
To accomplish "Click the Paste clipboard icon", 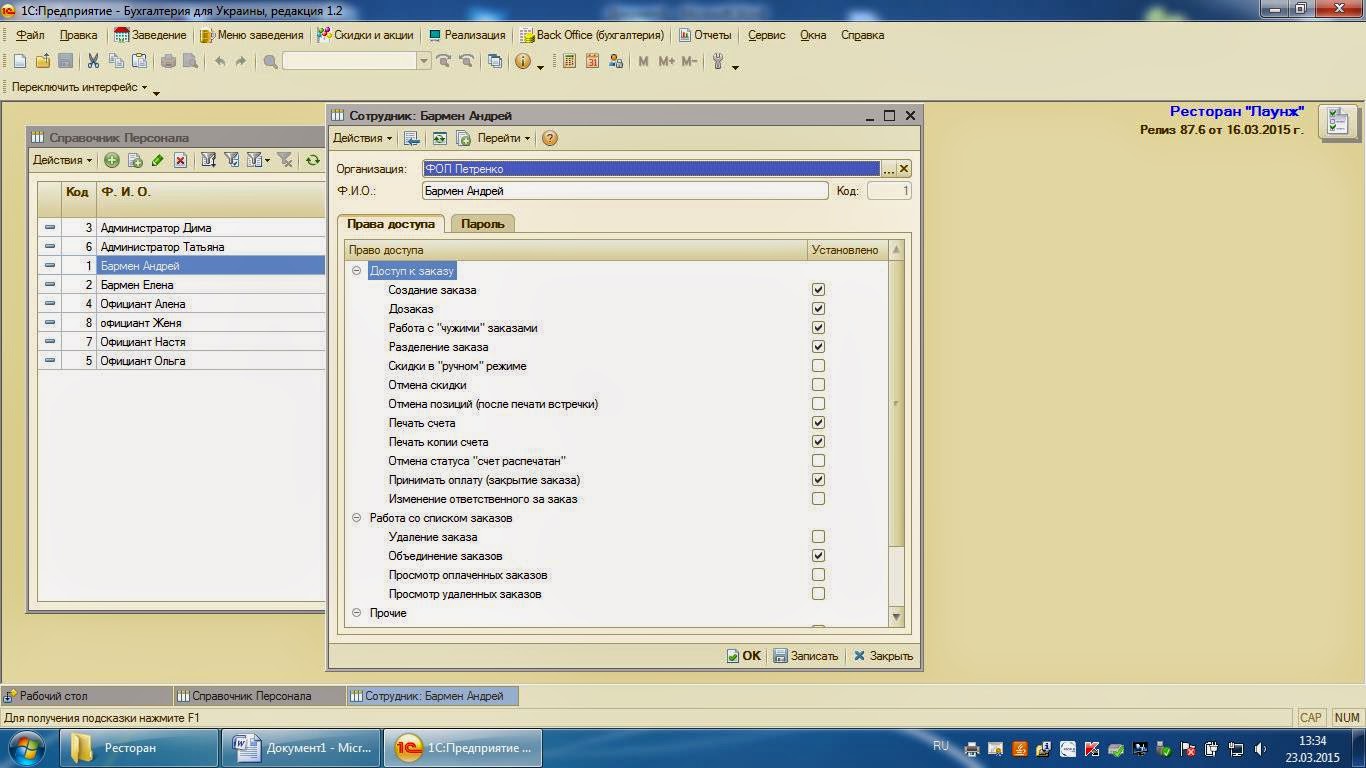I will [x=139, y=61].
